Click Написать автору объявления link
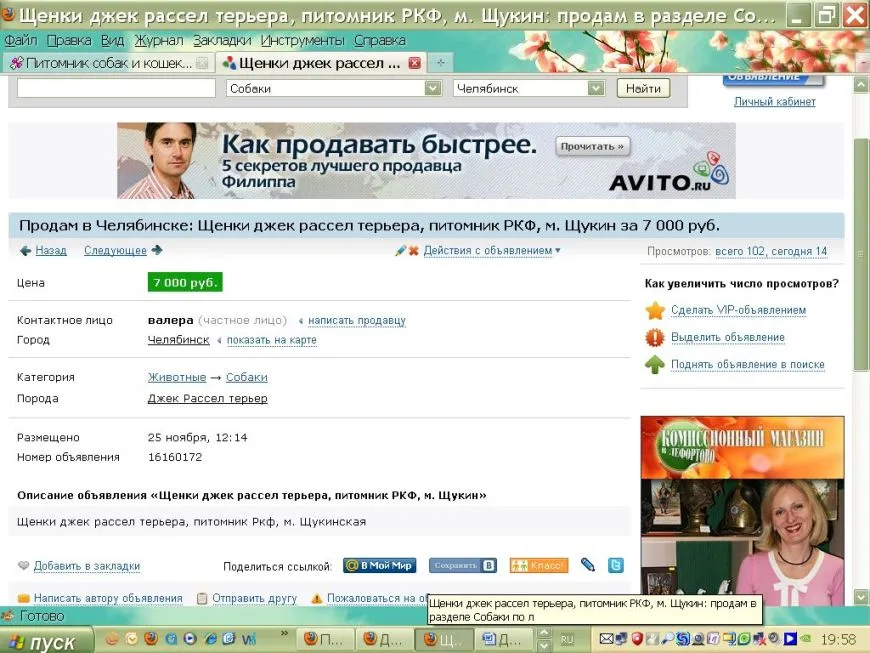The image size is (870, 653). click(x=108, y=598)
